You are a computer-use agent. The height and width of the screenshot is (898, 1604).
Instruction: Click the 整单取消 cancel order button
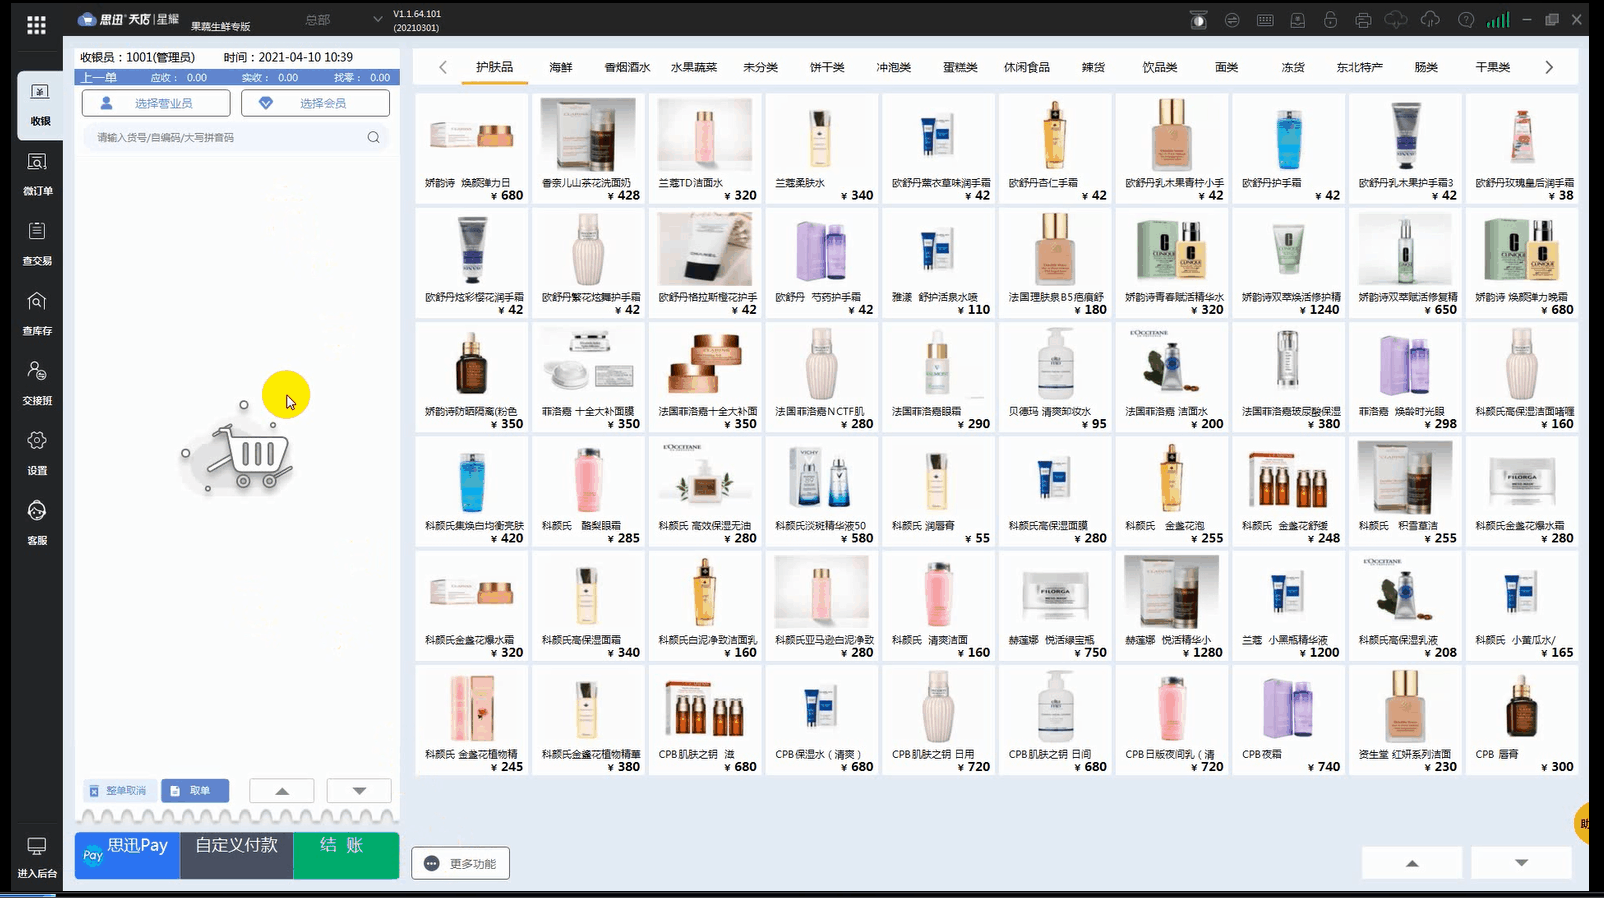(119, 791)
